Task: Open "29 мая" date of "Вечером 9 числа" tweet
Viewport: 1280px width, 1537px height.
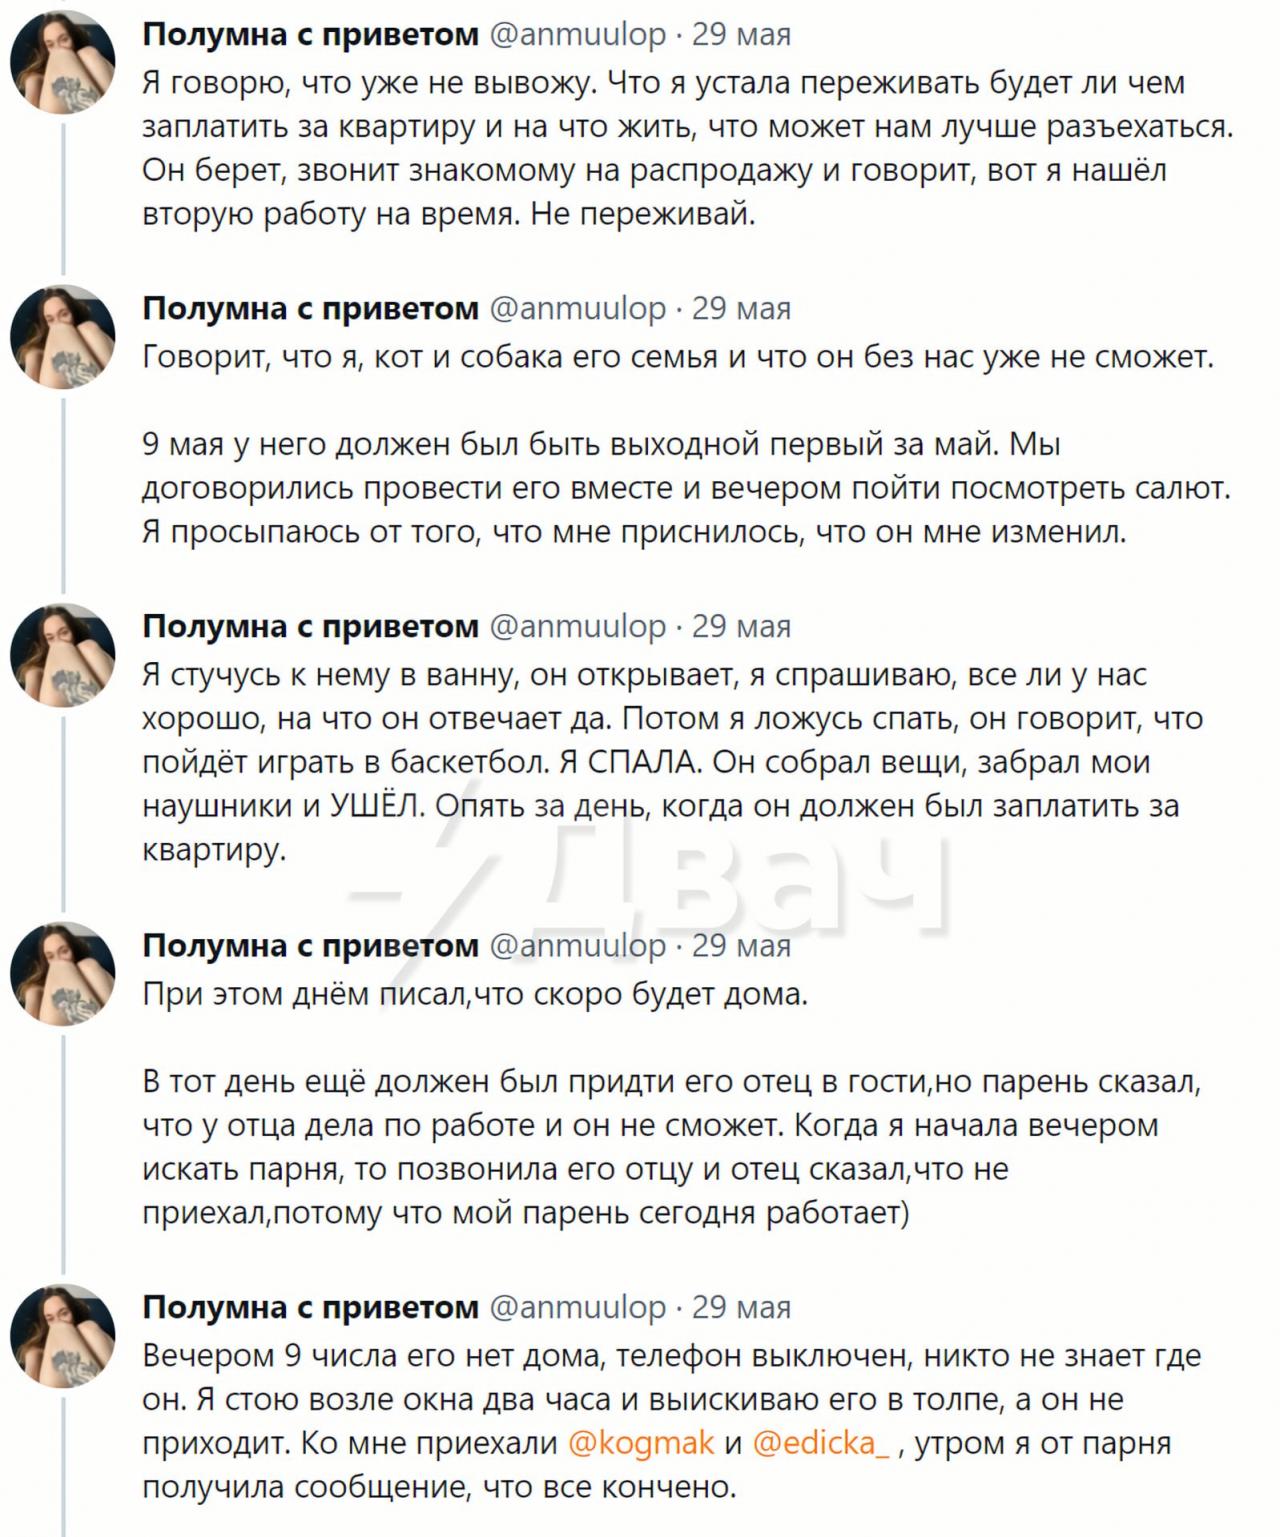Action: click(741, 1308)
